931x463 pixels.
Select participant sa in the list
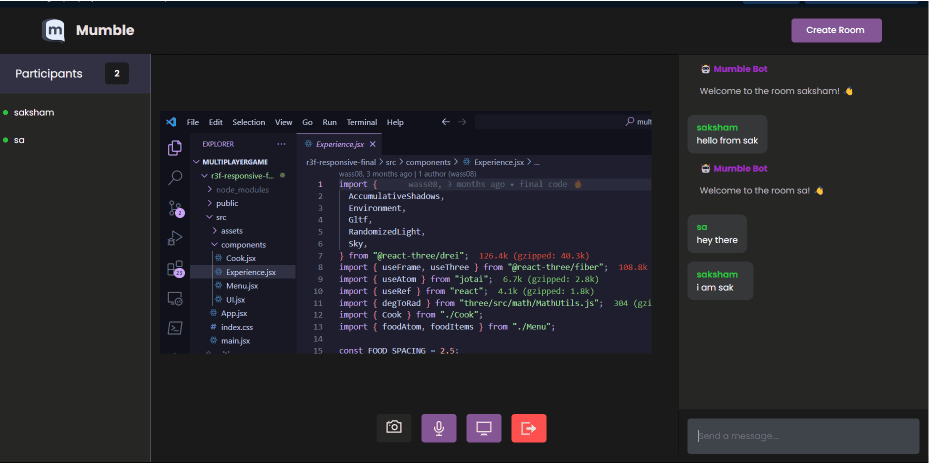(19, 141)
